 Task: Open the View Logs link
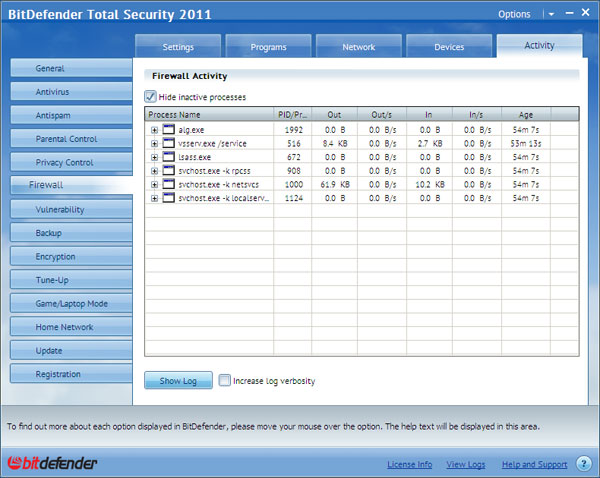(466, 464)
